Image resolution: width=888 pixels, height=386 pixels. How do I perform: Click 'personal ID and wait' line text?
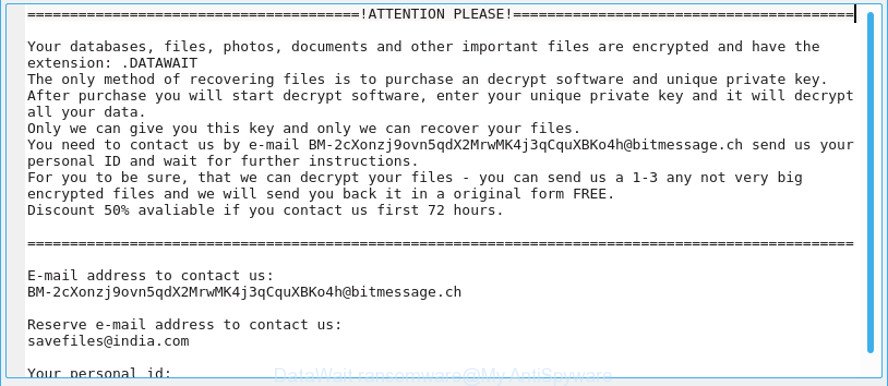coord(223,161)
